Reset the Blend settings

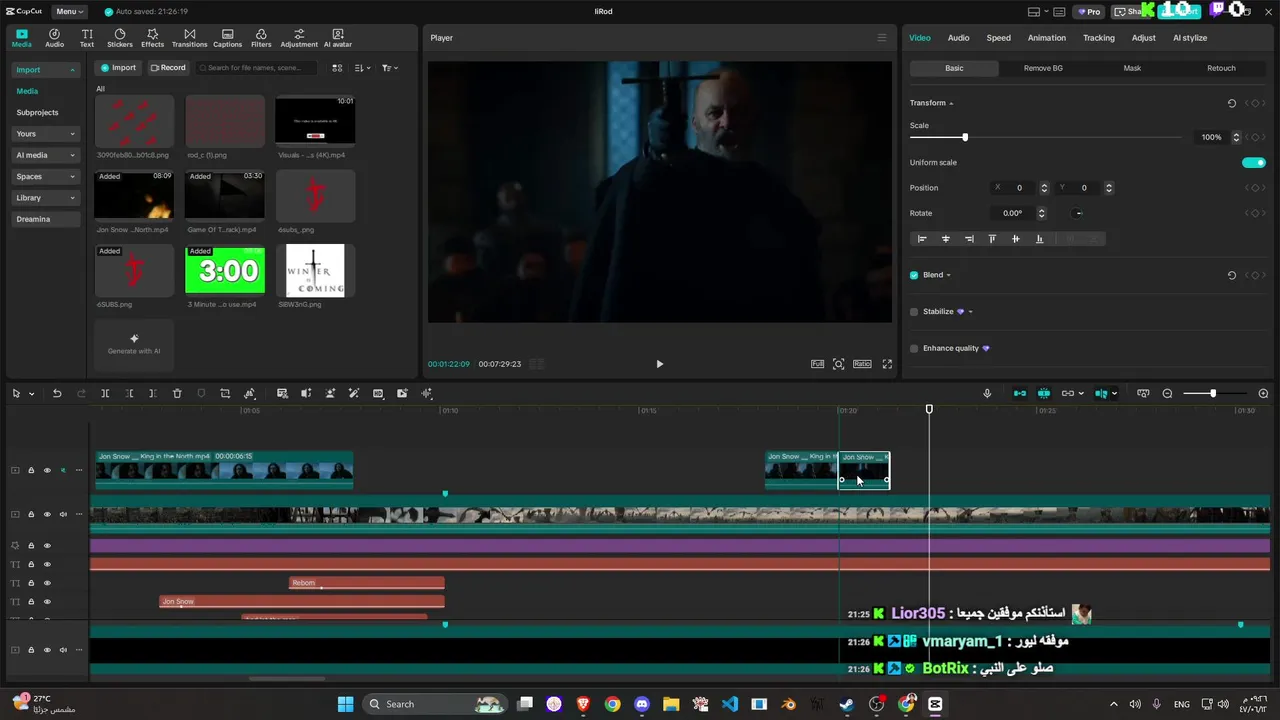point(1232,275)
